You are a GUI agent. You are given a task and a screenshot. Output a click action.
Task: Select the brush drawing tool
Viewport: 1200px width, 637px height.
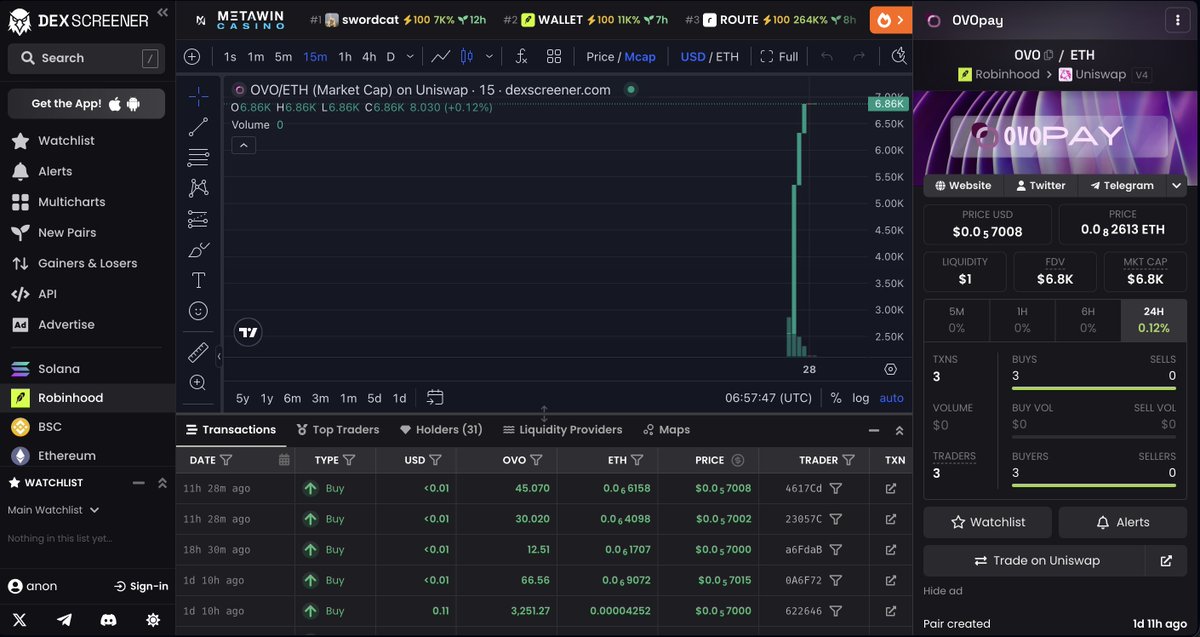click(x=198, y=250)
